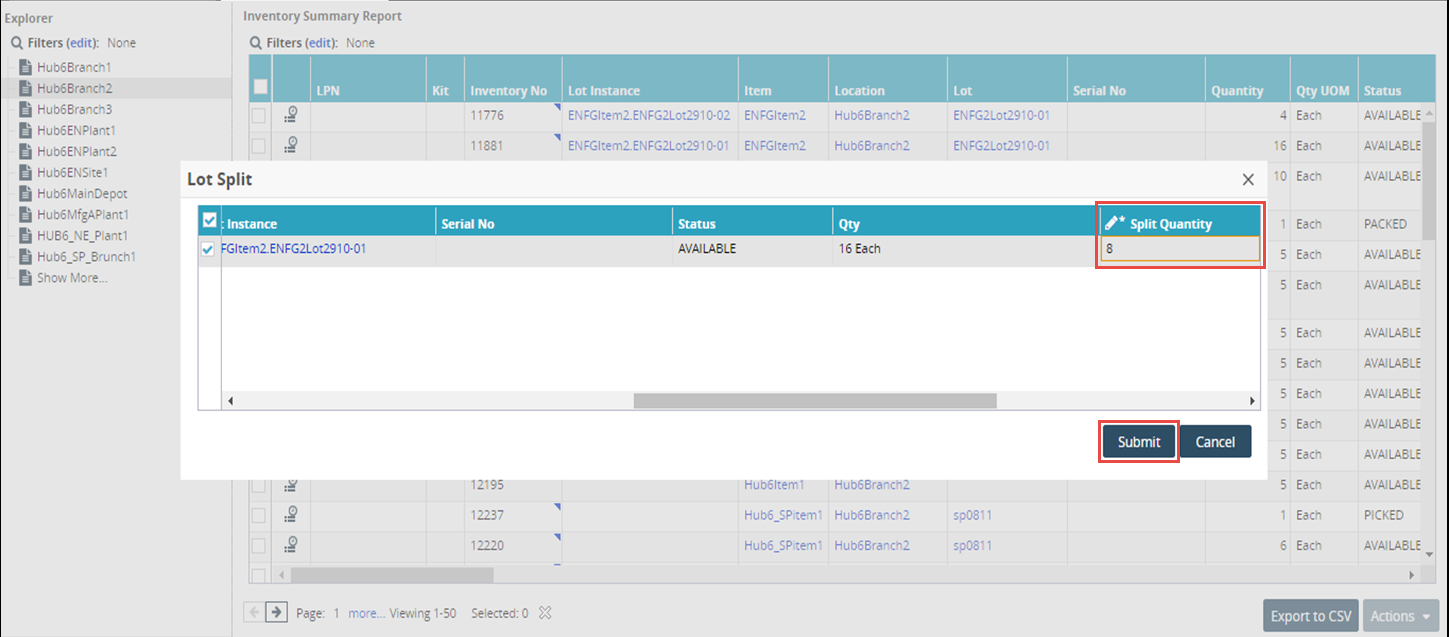Image resolution: width=1449 pixels, height=637 pixels.
Task: Click the document icon beside Hub6ENPlant2
Action: click(x=27, y=151)
